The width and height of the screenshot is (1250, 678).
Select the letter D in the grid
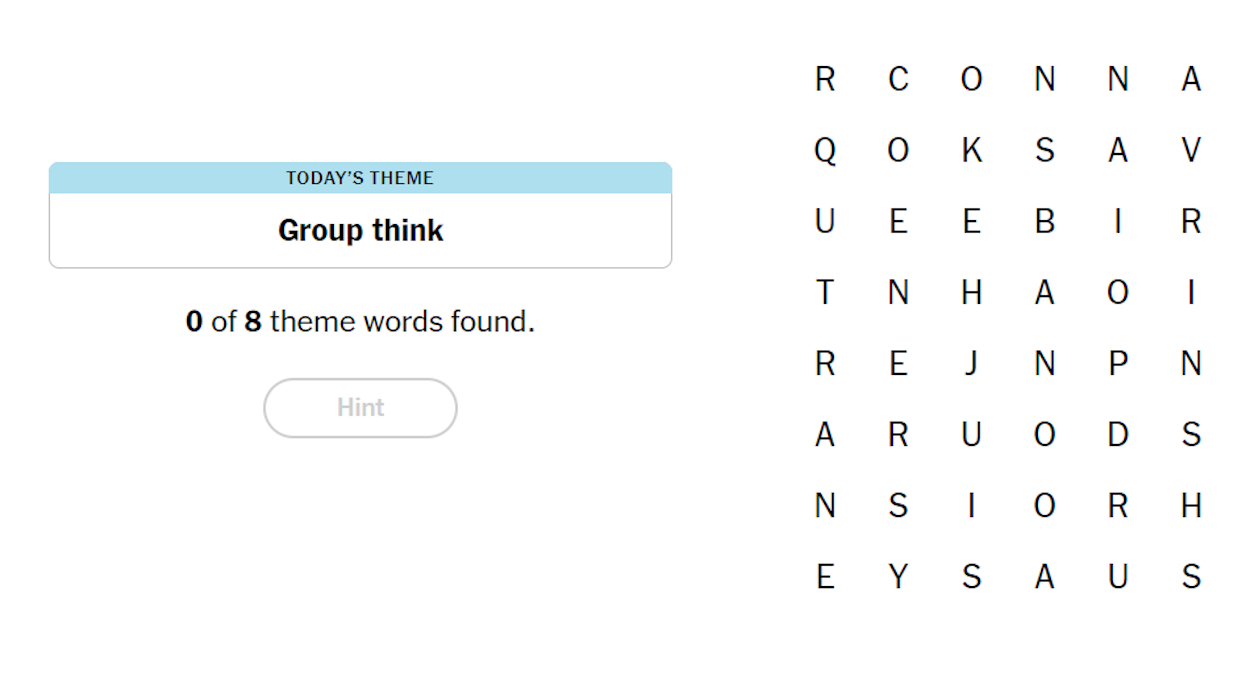click(1117, 434)
